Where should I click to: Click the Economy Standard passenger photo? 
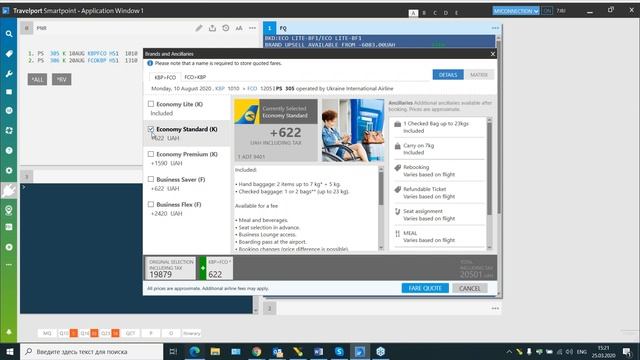tap(353, 130)
